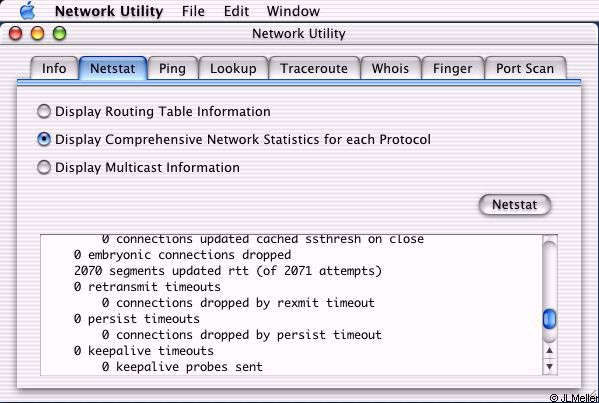
Task: Click the Netstat run button
Action: pyautogui.click(x=515, y=205)
